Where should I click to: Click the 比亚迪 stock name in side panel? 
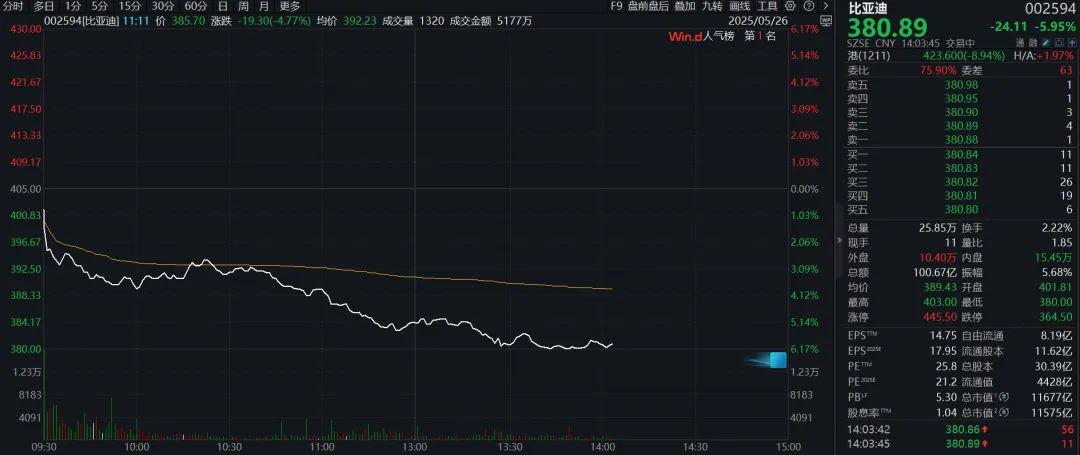(x=868, y=8)
